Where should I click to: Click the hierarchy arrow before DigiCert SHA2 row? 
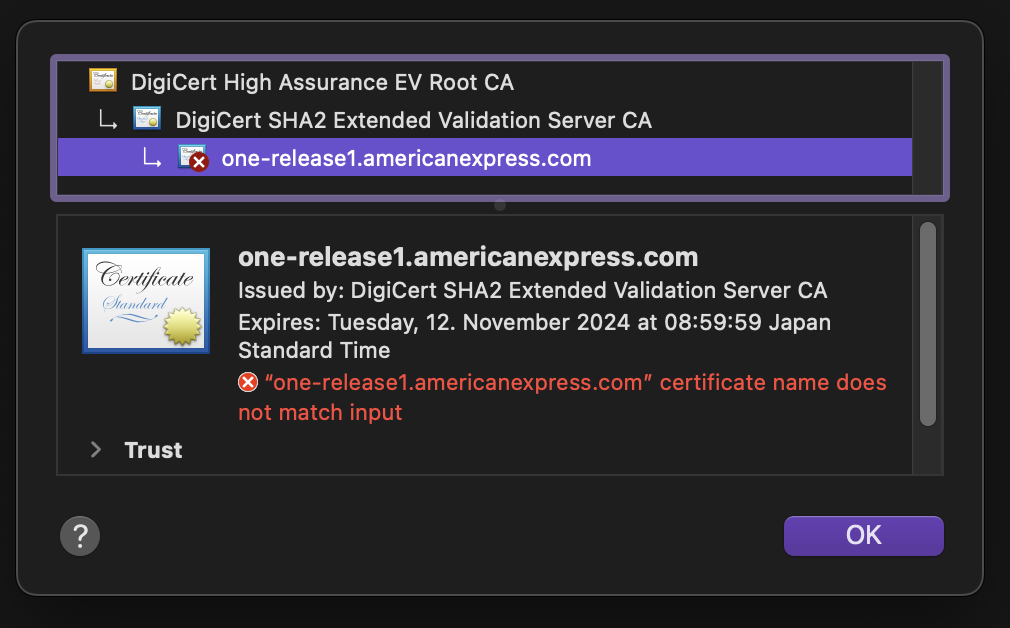tap(107, 121)
